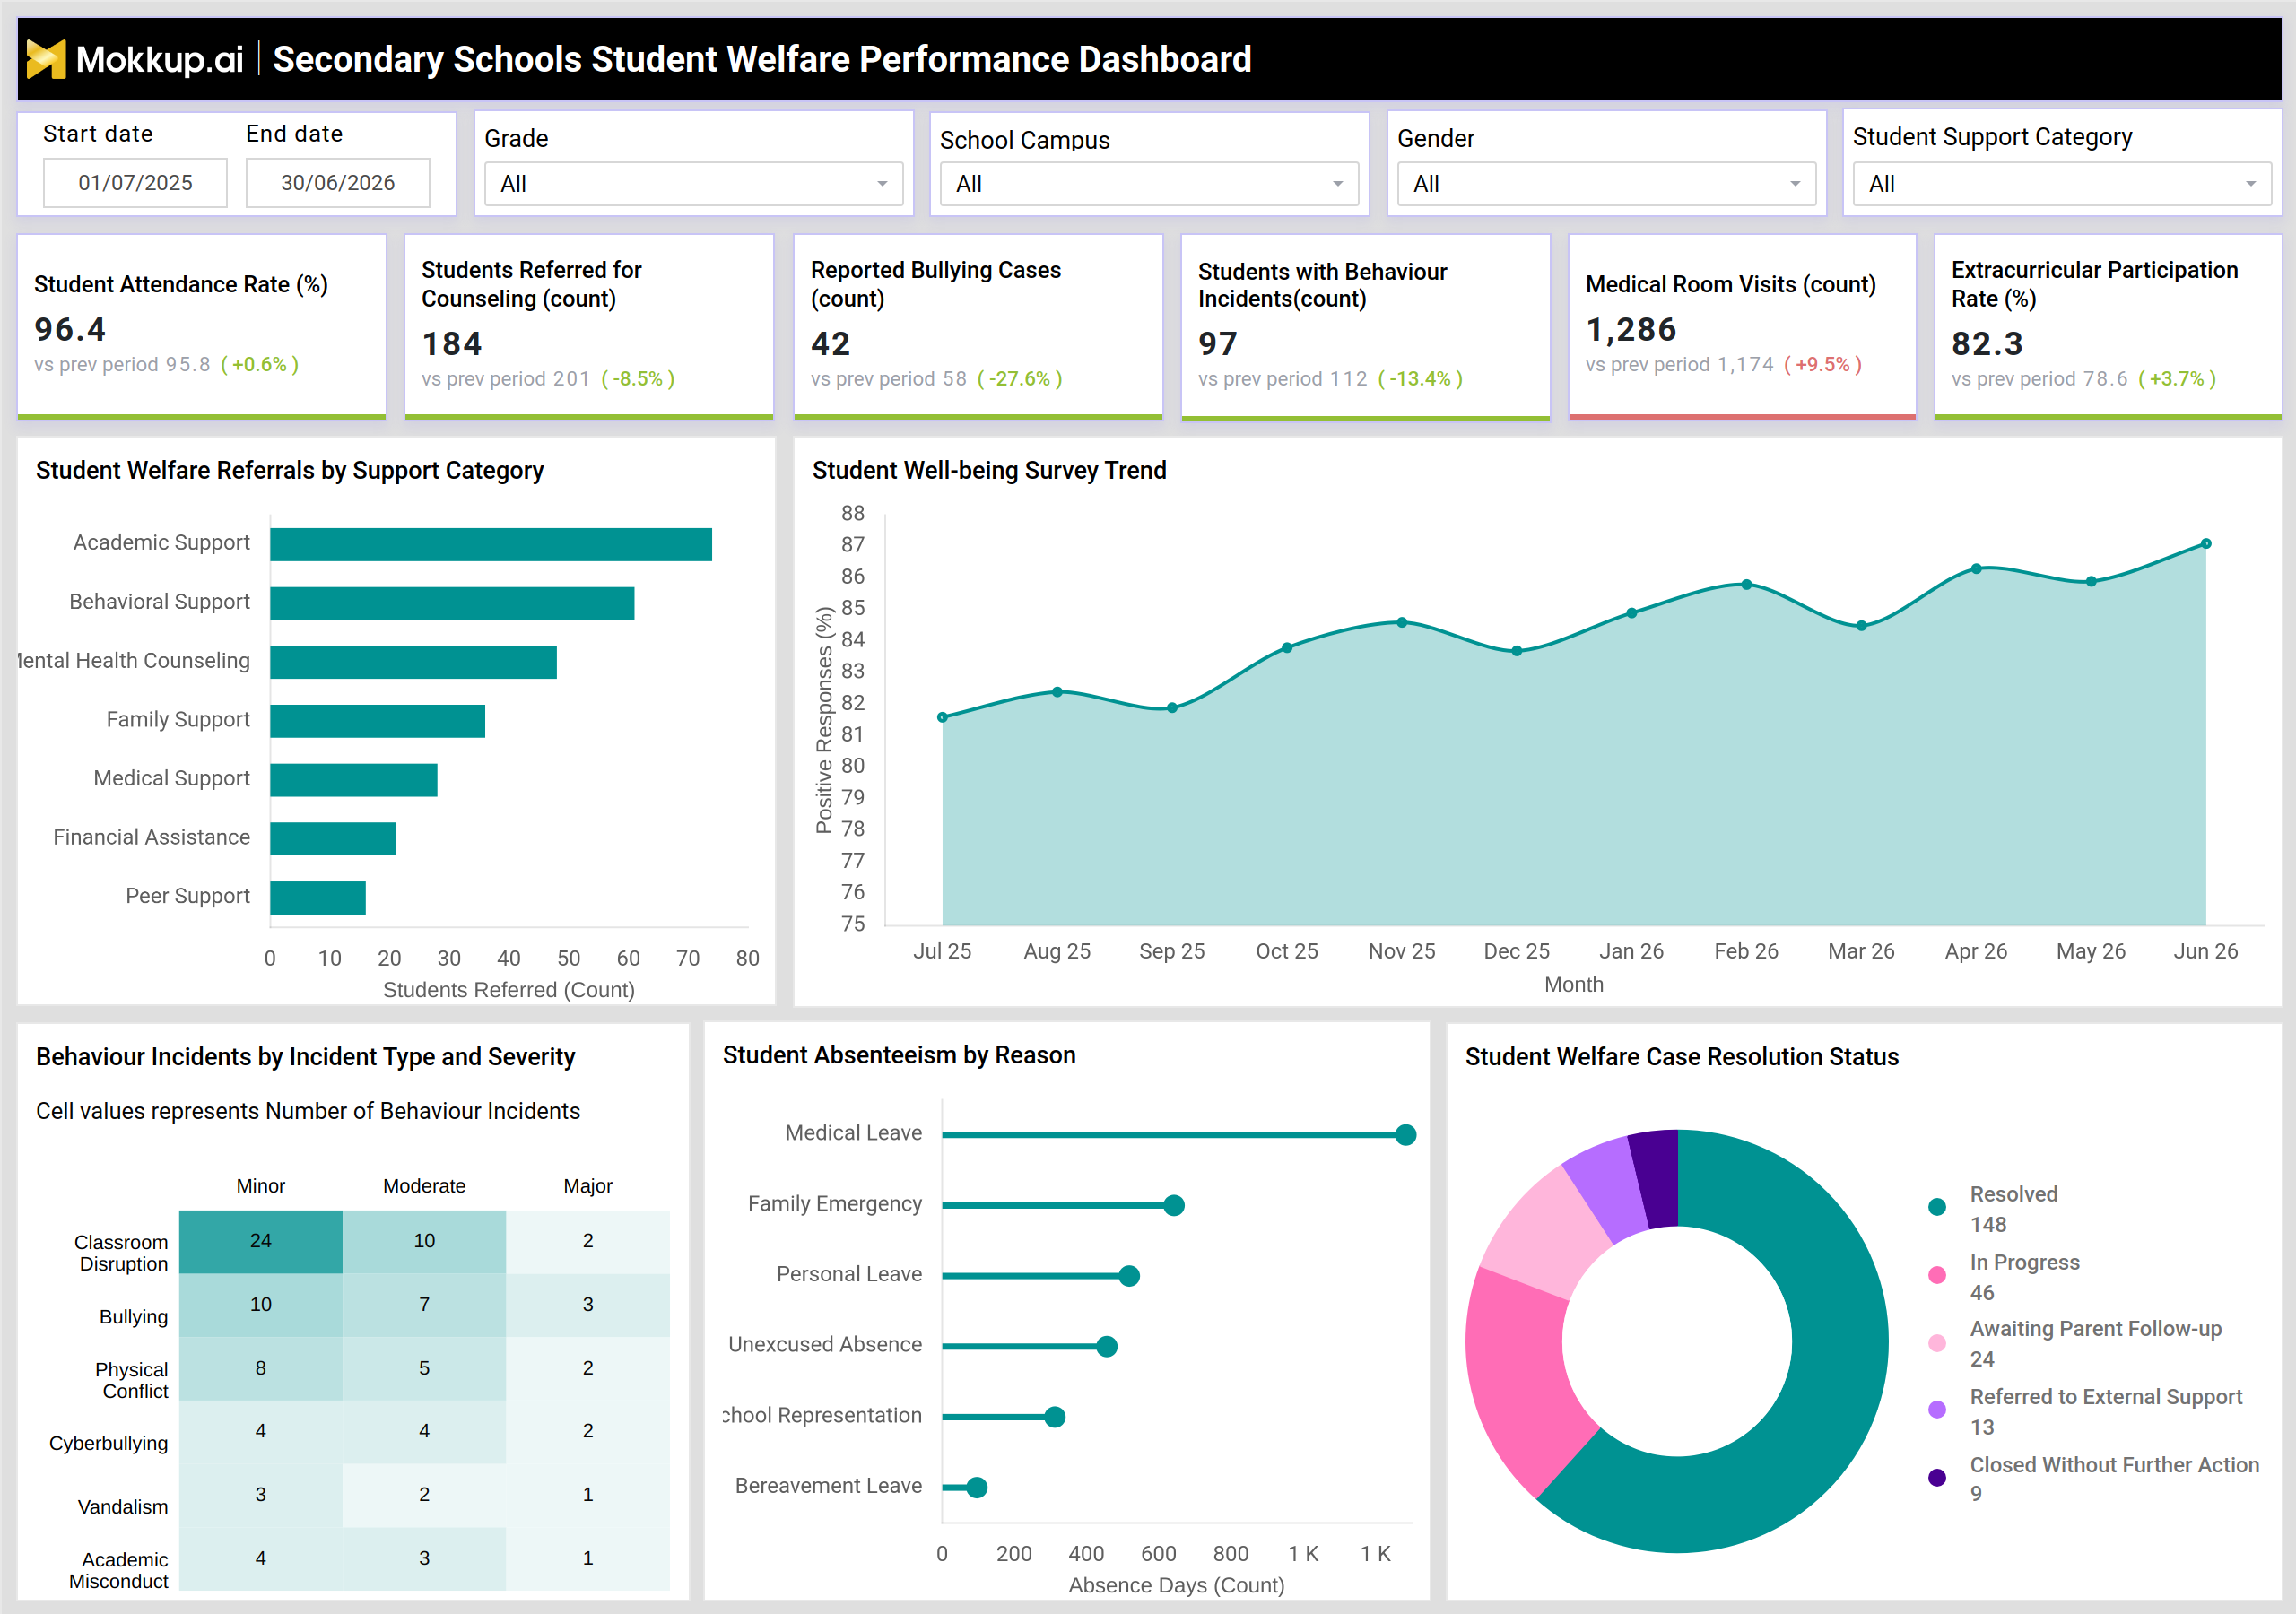The image size is (2296, 1614).
Task: Click the pink In Progress donut segment
Action: (x=1522, y=1380)
